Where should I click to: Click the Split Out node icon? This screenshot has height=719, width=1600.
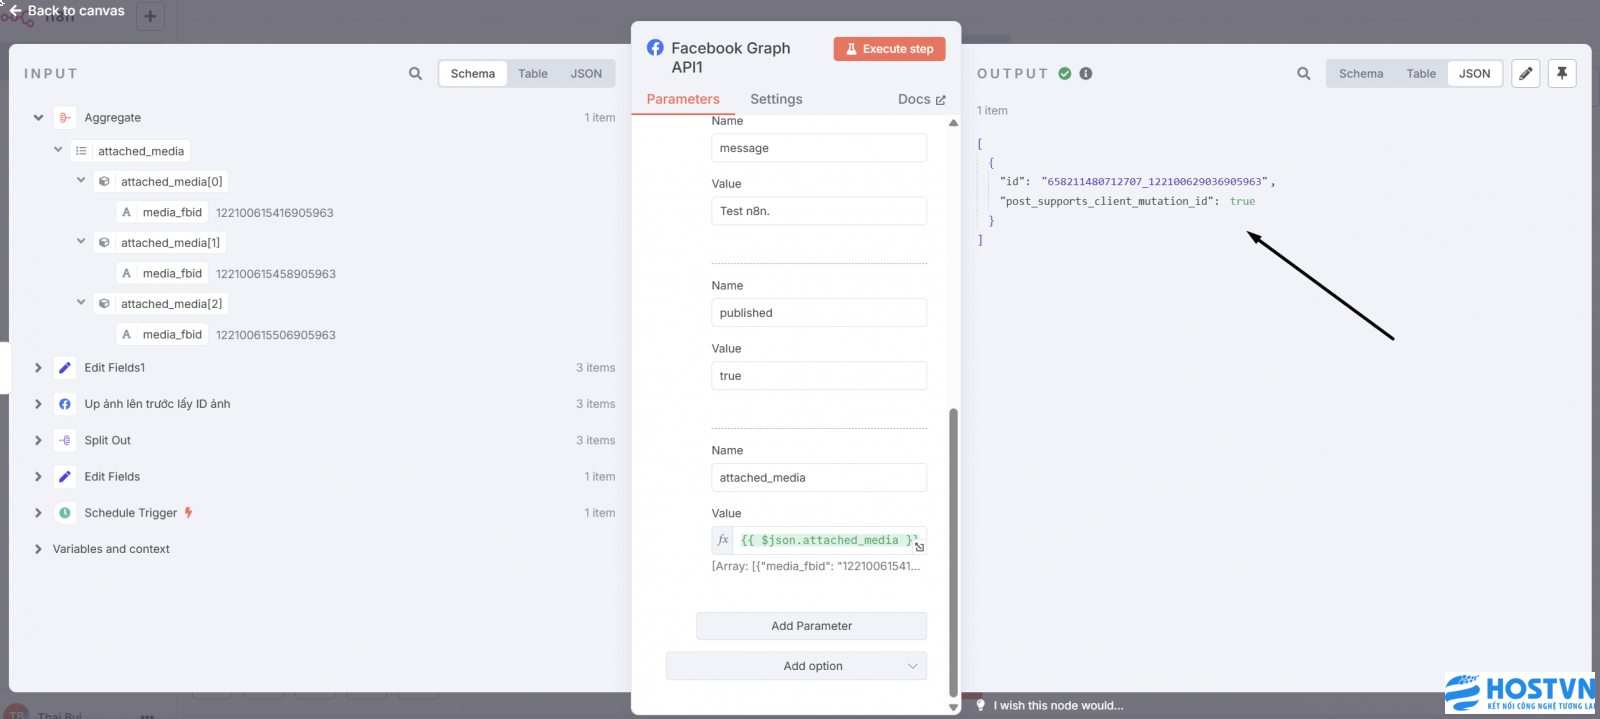tap(65, 441)
